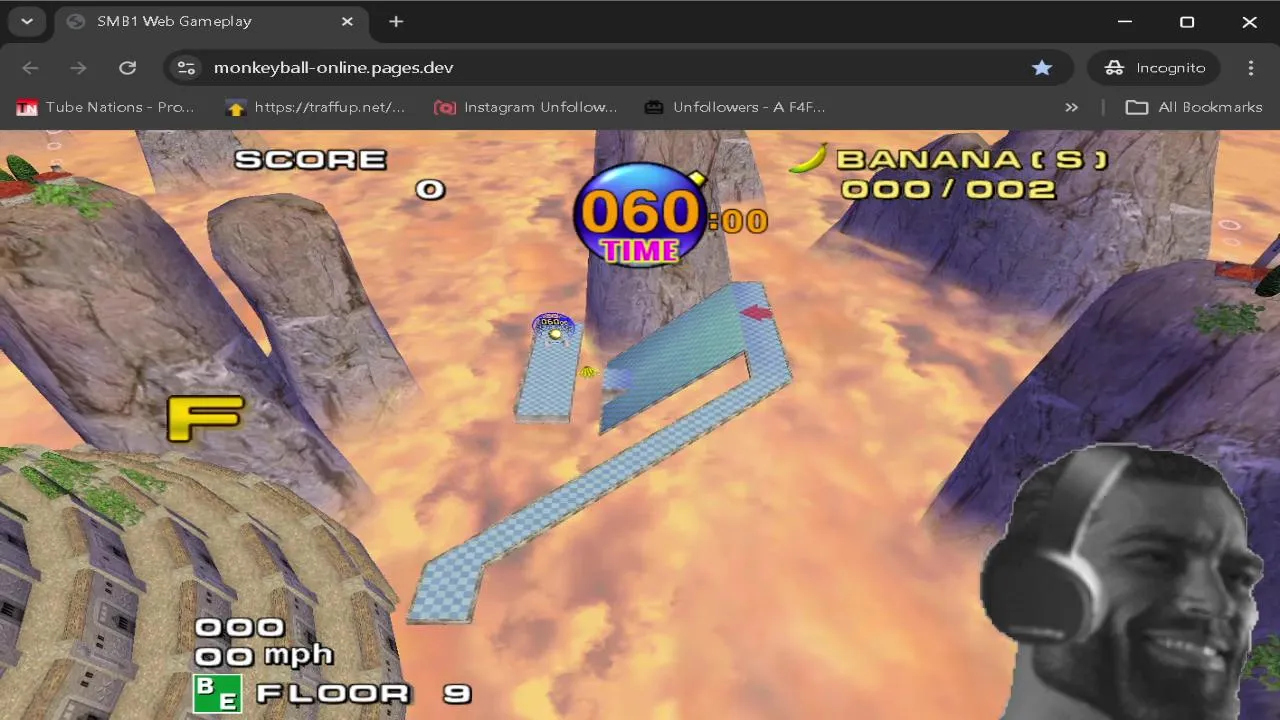
Task: Expand hidden bookmarks with double chevron
Action: click(x=1071, y=107)
